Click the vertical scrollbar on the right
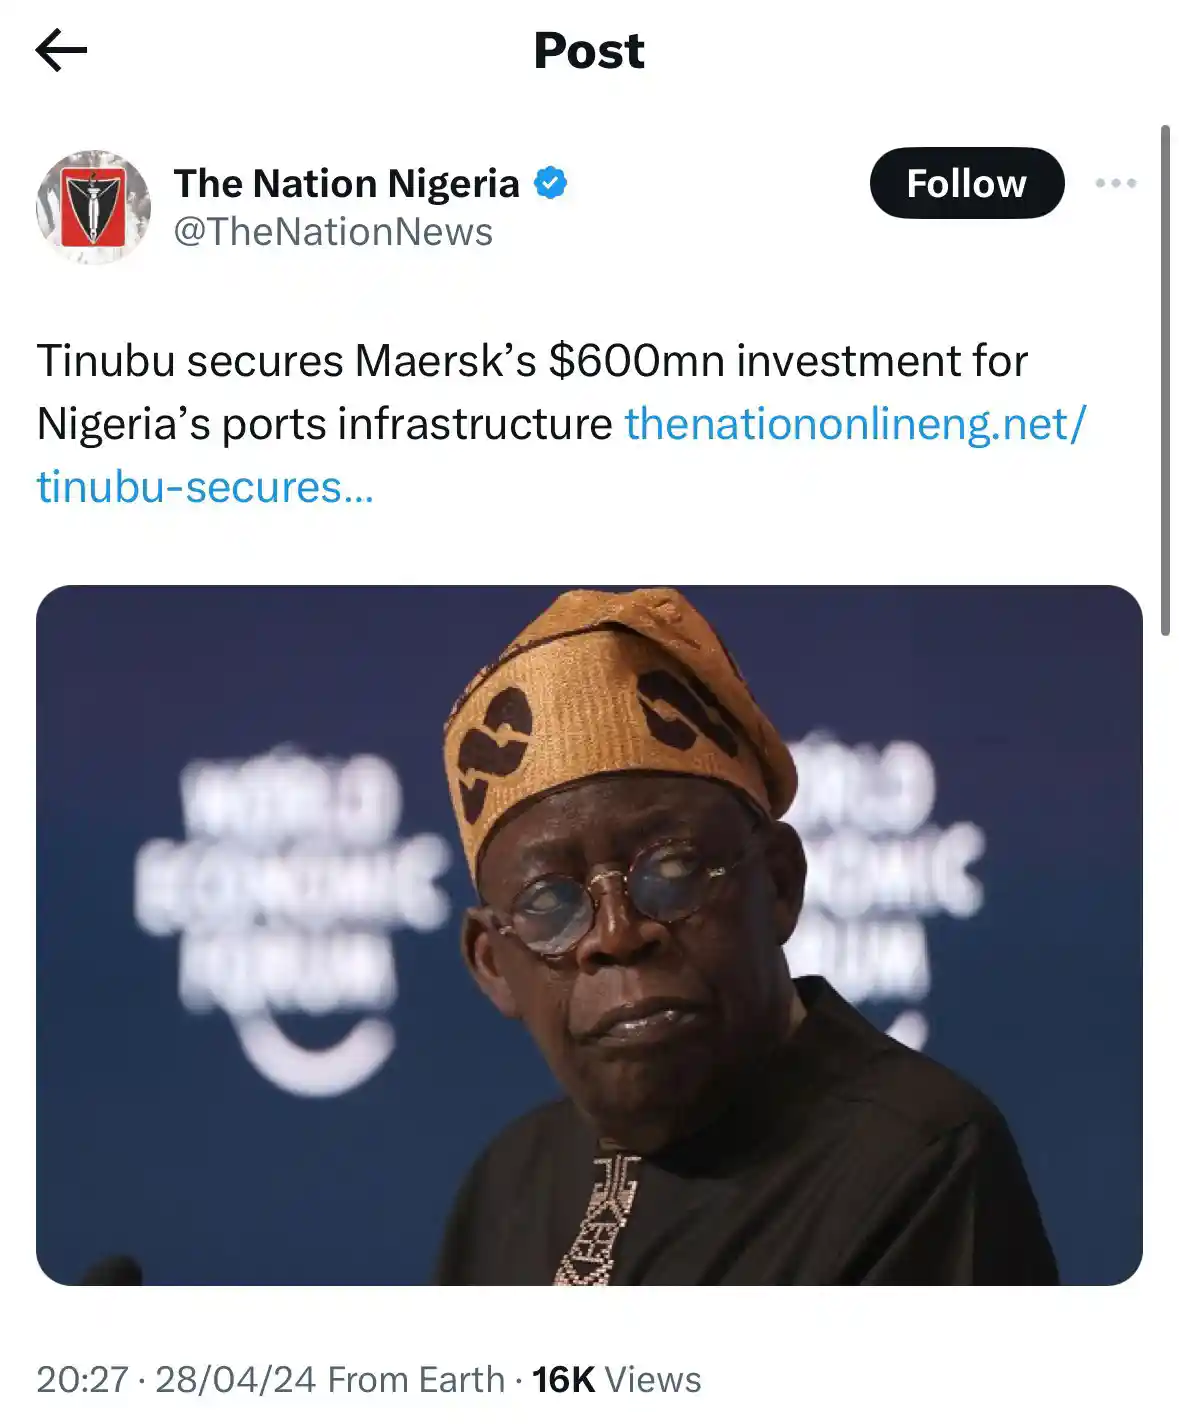1179x1426 pixels. (1165, 380)
